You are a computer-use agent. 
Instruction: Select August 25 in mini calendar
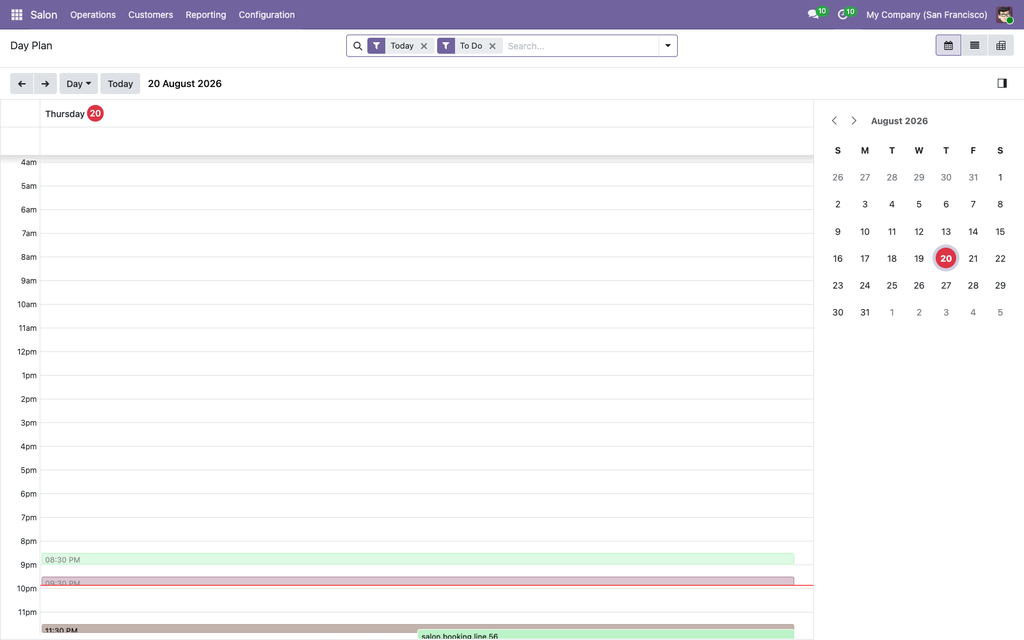pos(891,285)
